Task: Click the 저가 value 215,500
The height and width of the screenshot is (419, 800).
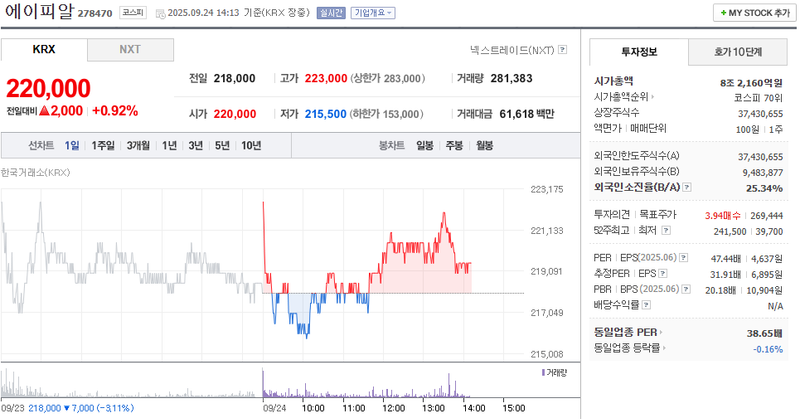Action: (x=326, y=114)
